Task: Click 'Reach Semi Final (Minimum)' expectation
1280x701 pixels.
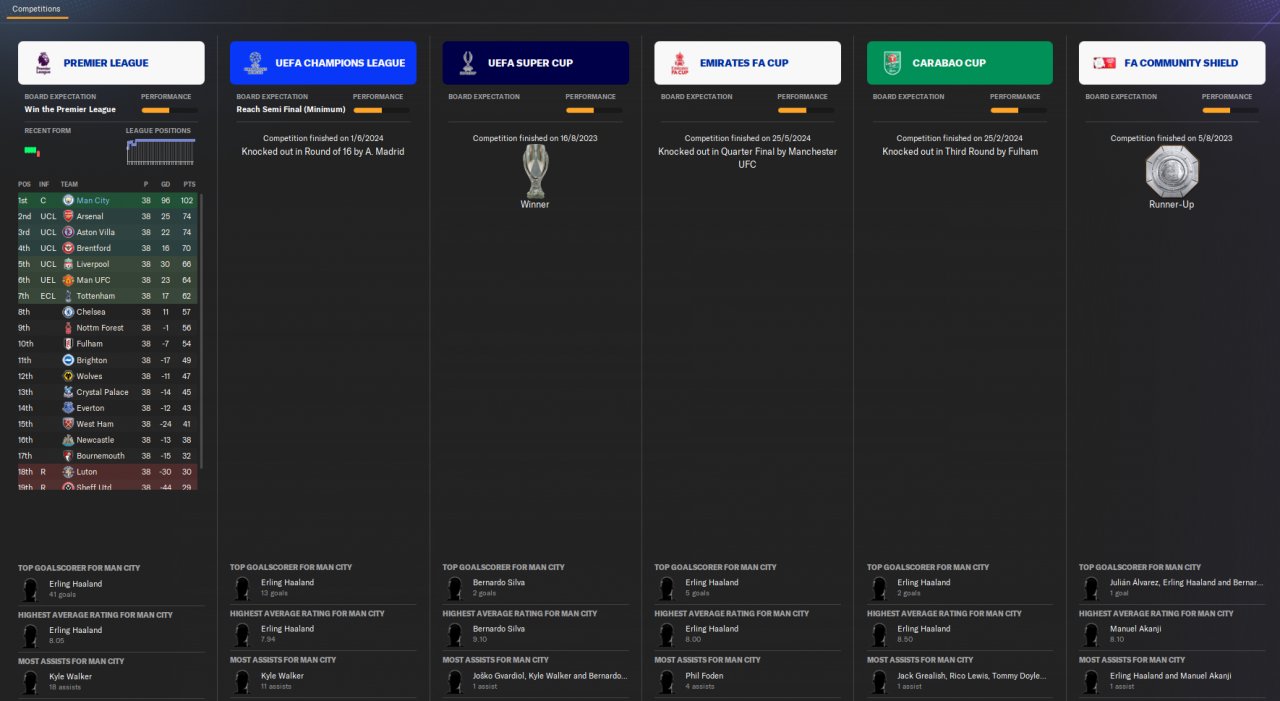Action: 291,110
